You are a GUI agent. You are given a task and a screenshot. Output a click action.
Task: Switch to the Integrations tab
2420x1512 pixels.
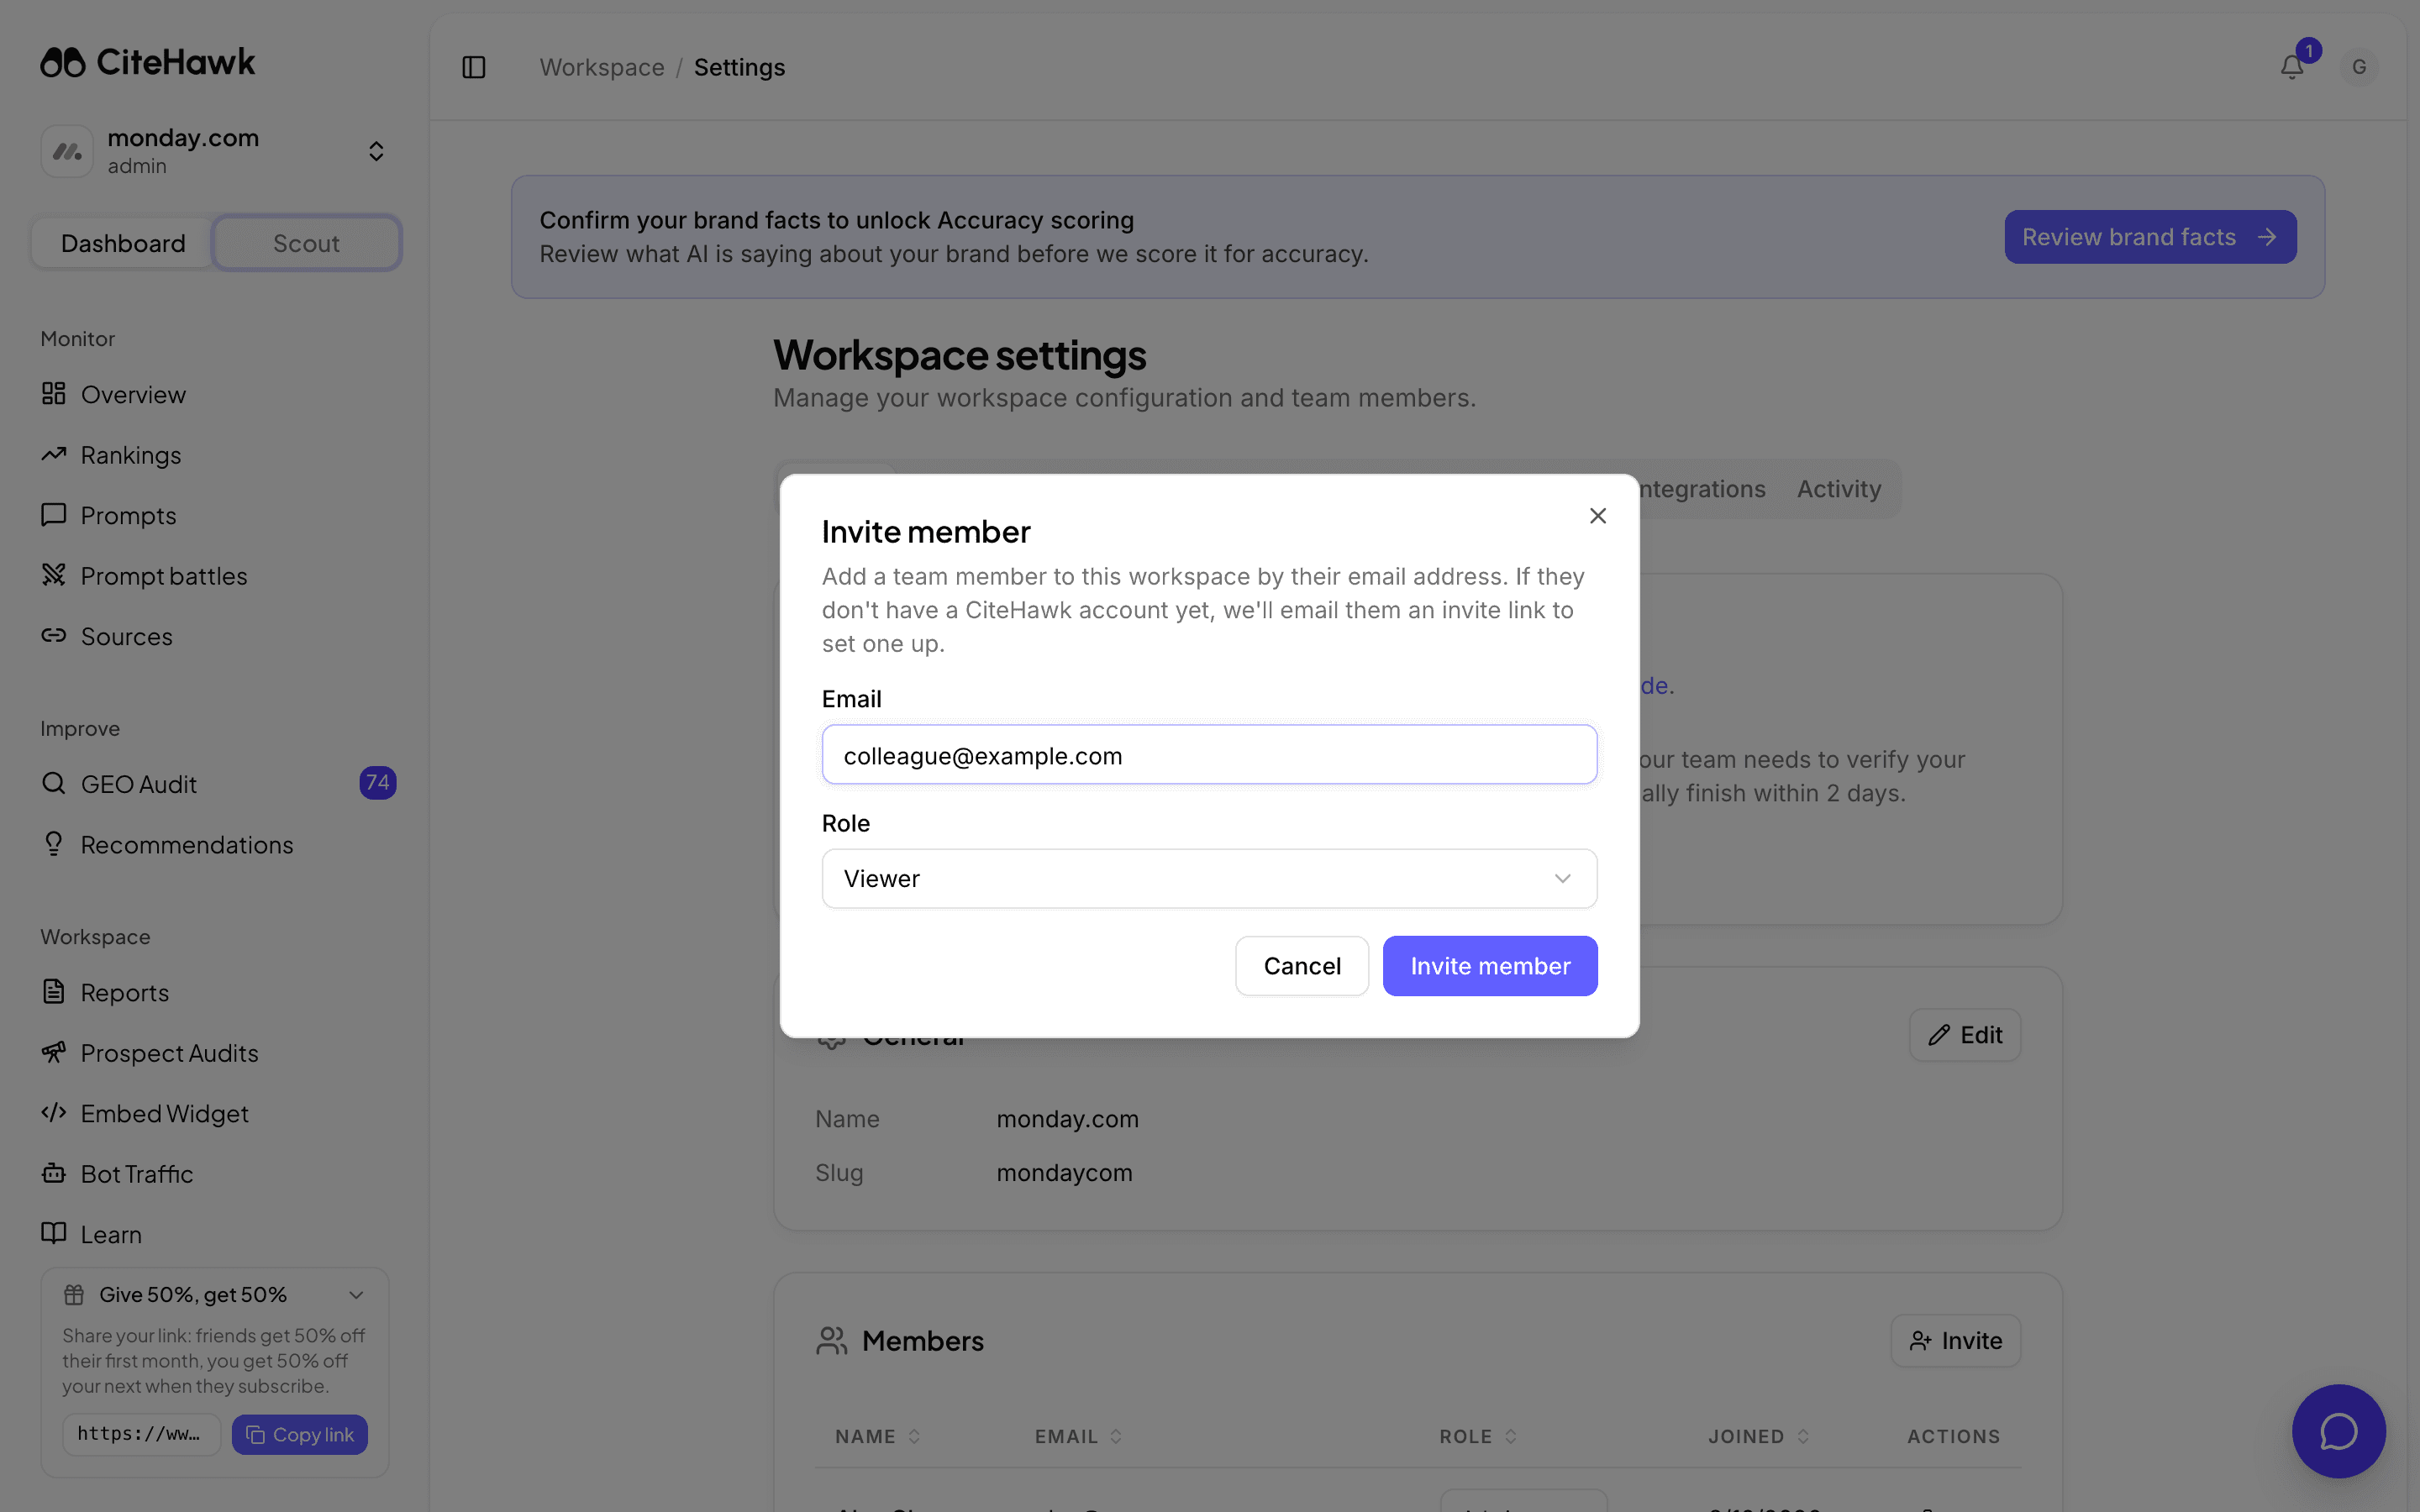[1702, 489]
